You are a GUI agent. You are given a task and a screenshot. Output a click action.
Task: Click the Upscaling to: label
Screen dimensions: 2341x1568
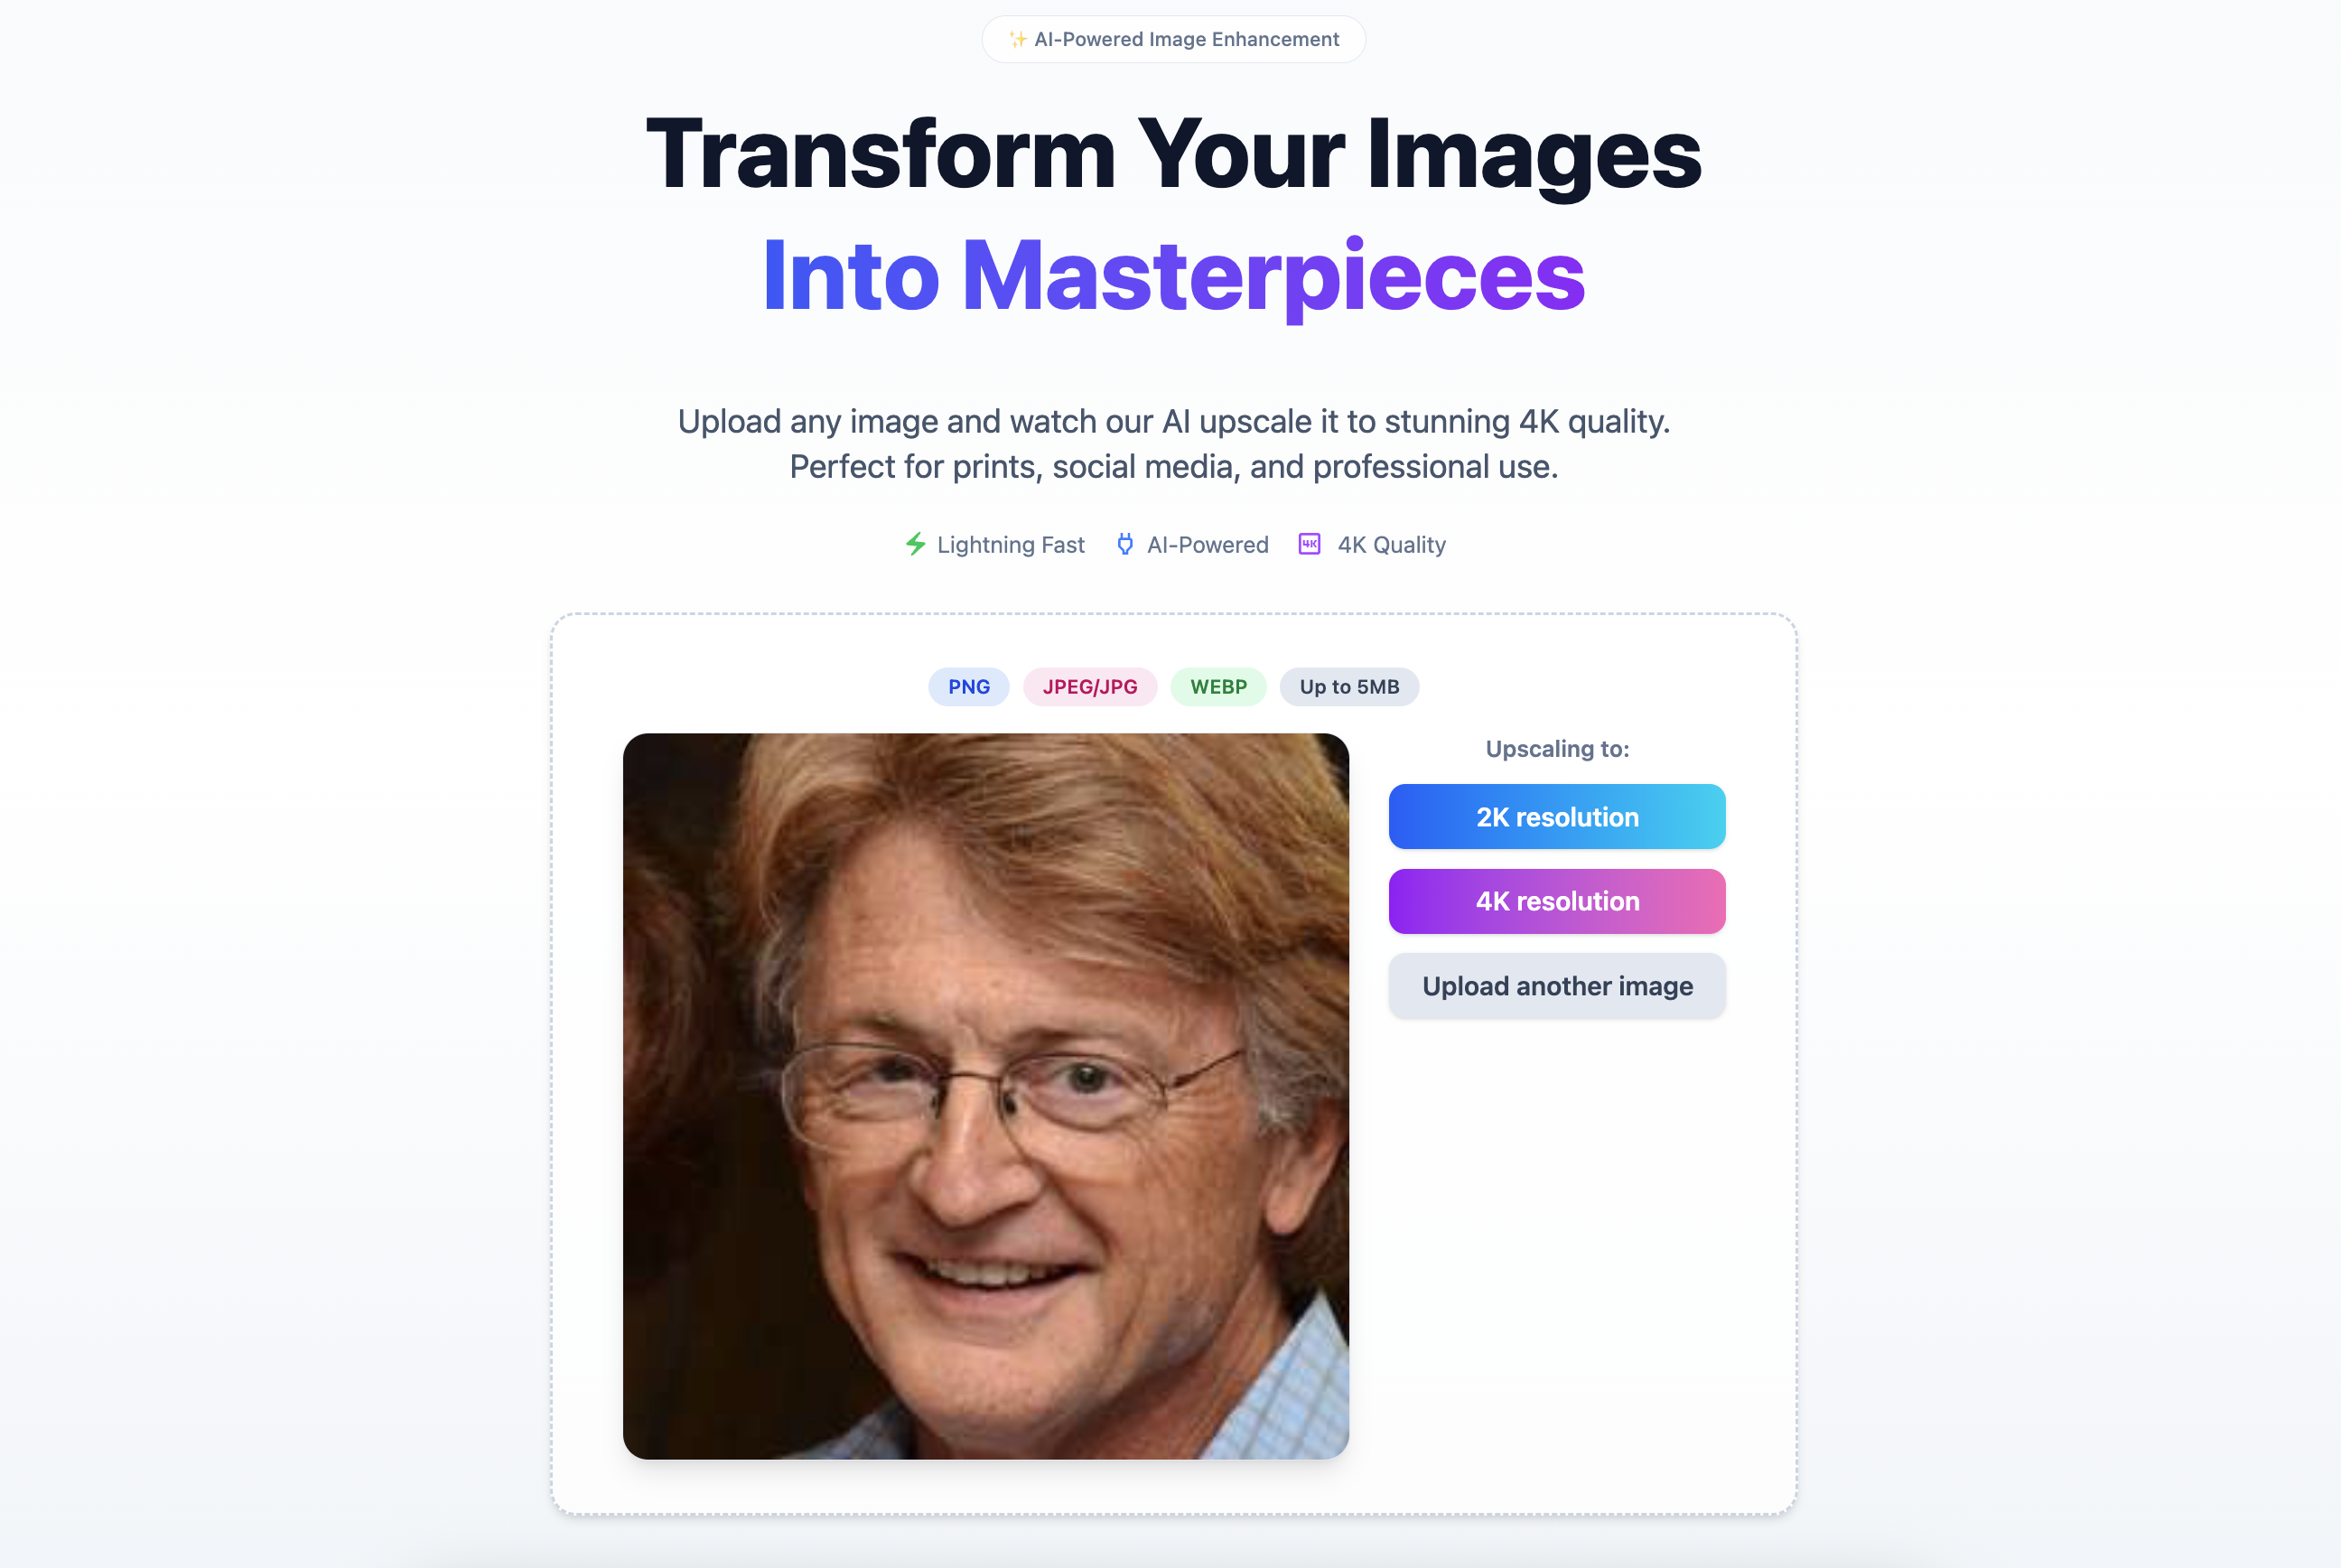(x=1557, y=749)
